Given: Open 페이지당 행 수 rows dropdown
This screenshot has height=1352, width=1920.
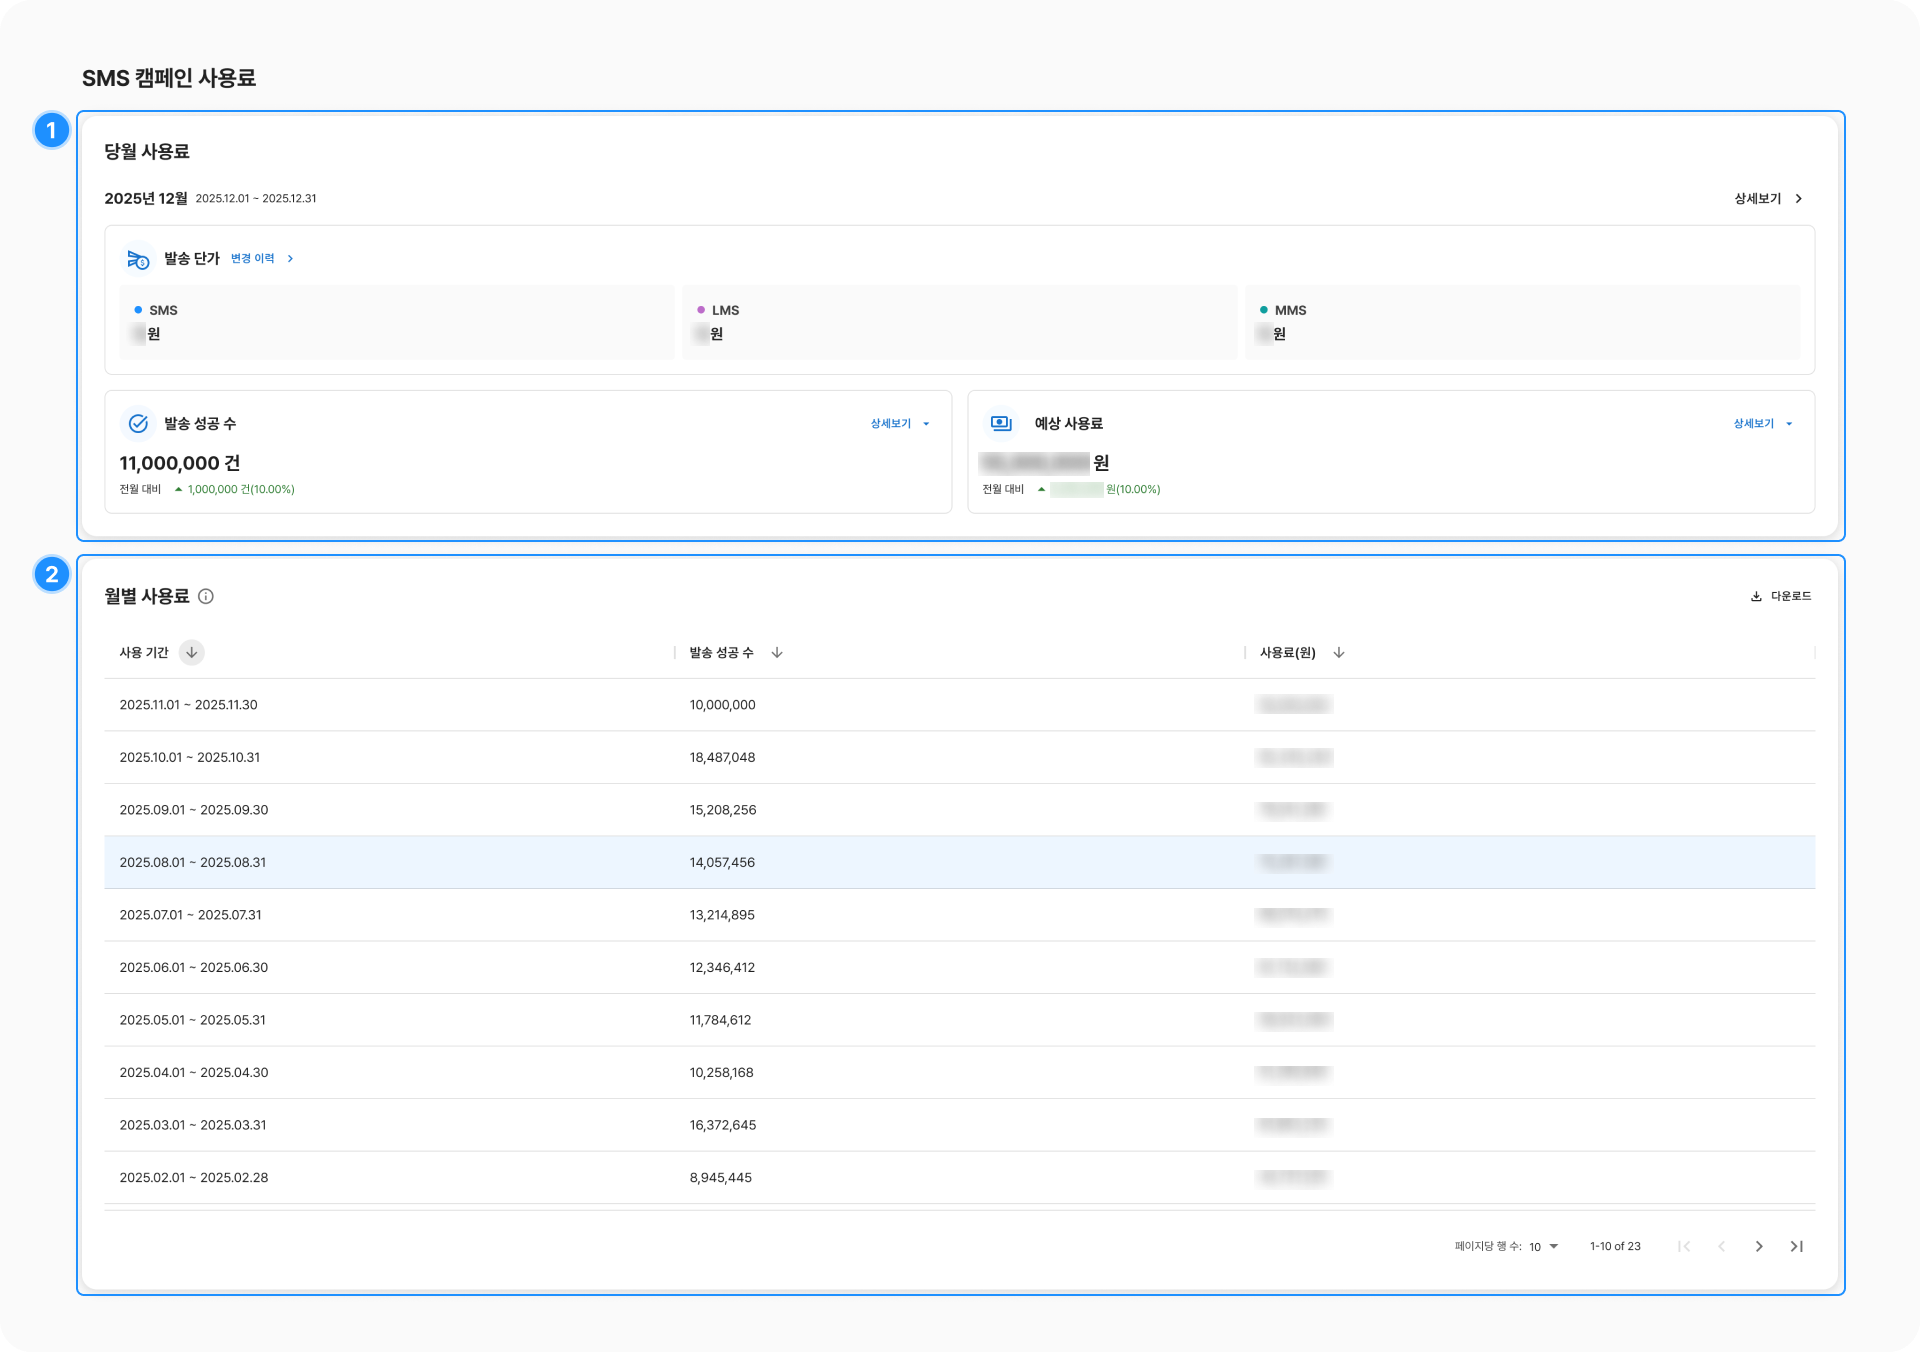Looking at the screenshot, I should [x=1543, y=1247].
